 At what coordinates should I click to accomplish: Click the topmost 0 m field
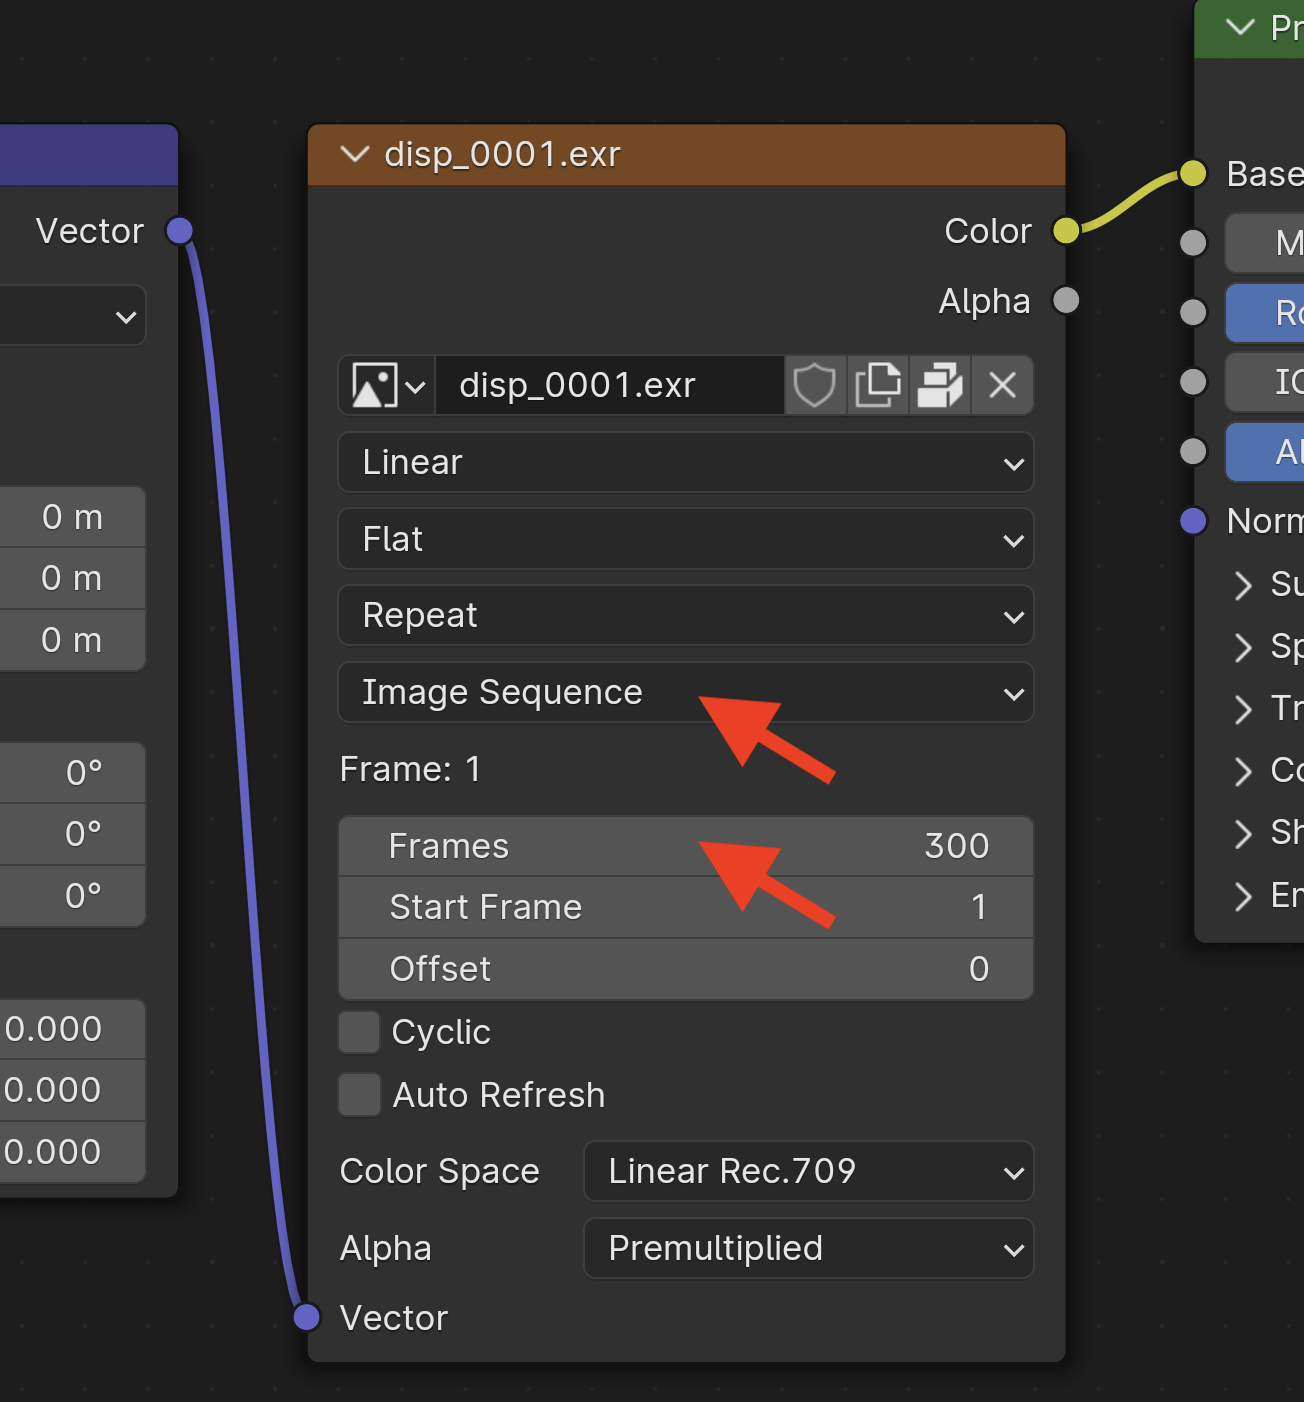coord(72,517)
